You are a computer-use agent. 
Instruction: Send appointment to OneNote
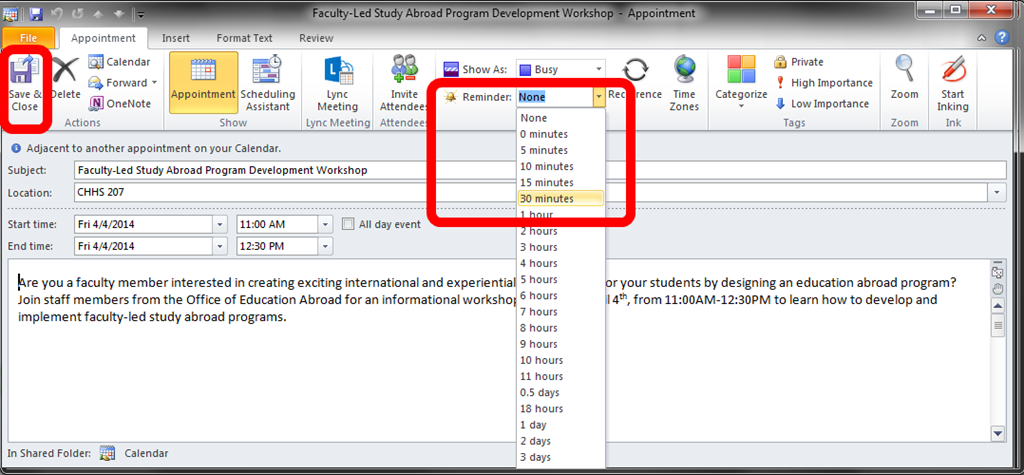point(120,103)
